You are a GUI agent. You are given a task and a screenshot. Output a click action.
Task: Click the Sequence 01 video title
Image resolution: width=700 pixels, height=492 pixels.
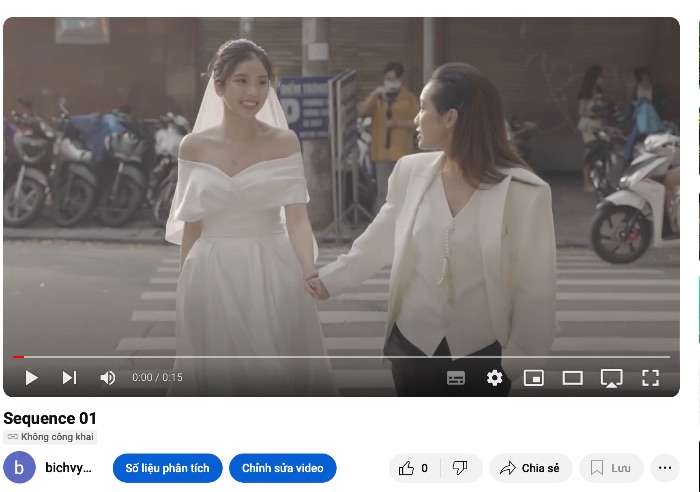click(50, 418)
